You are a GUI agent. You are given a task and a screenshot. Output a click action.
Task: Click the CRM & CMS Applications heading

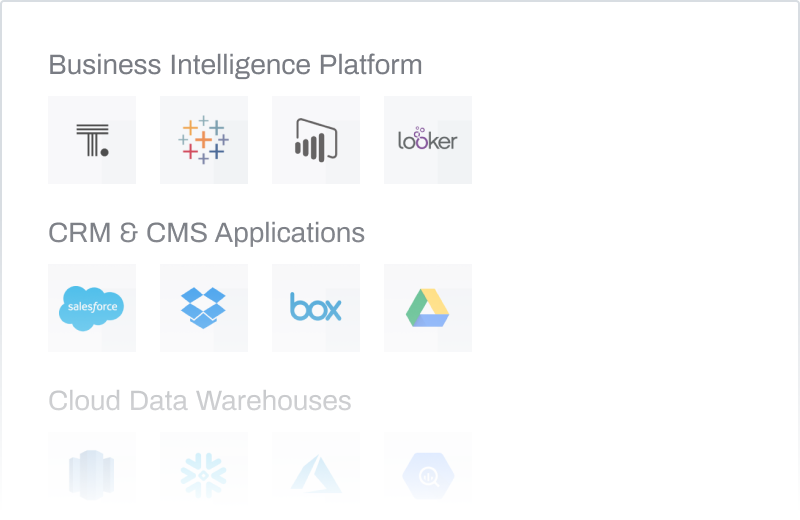pos(206,234)
